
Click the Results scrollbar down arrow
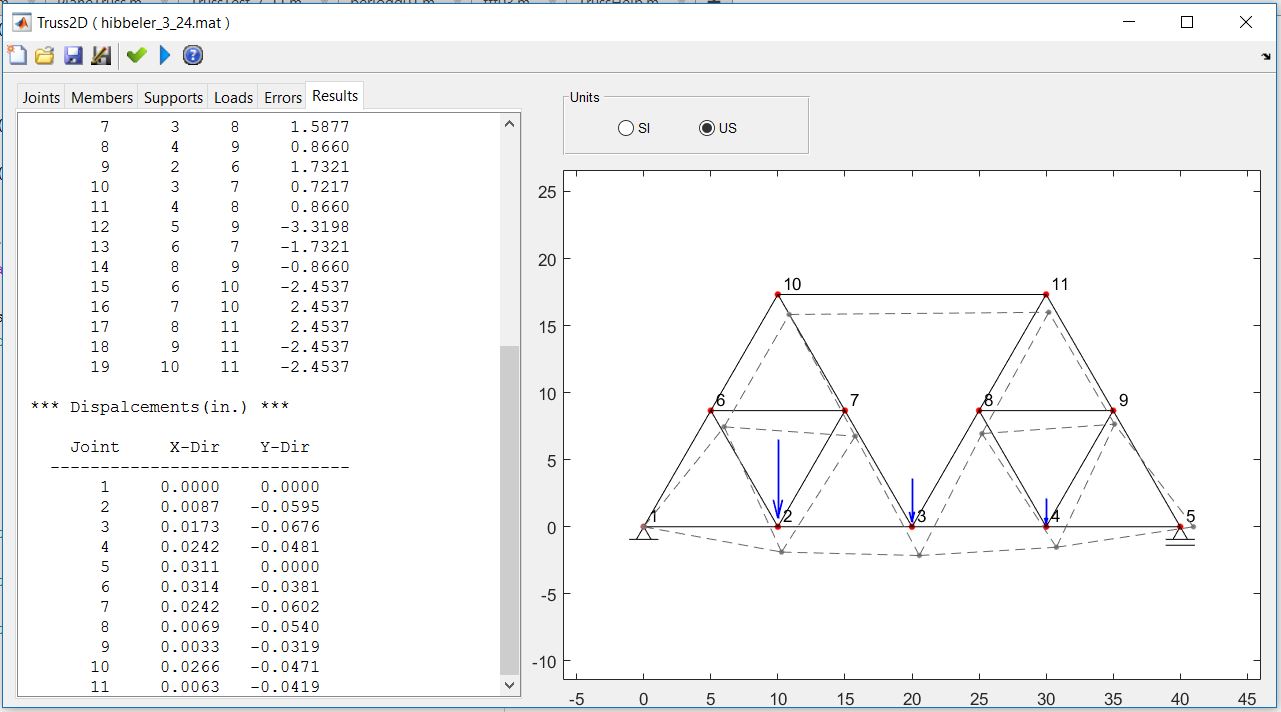click(x=509, y=685)
